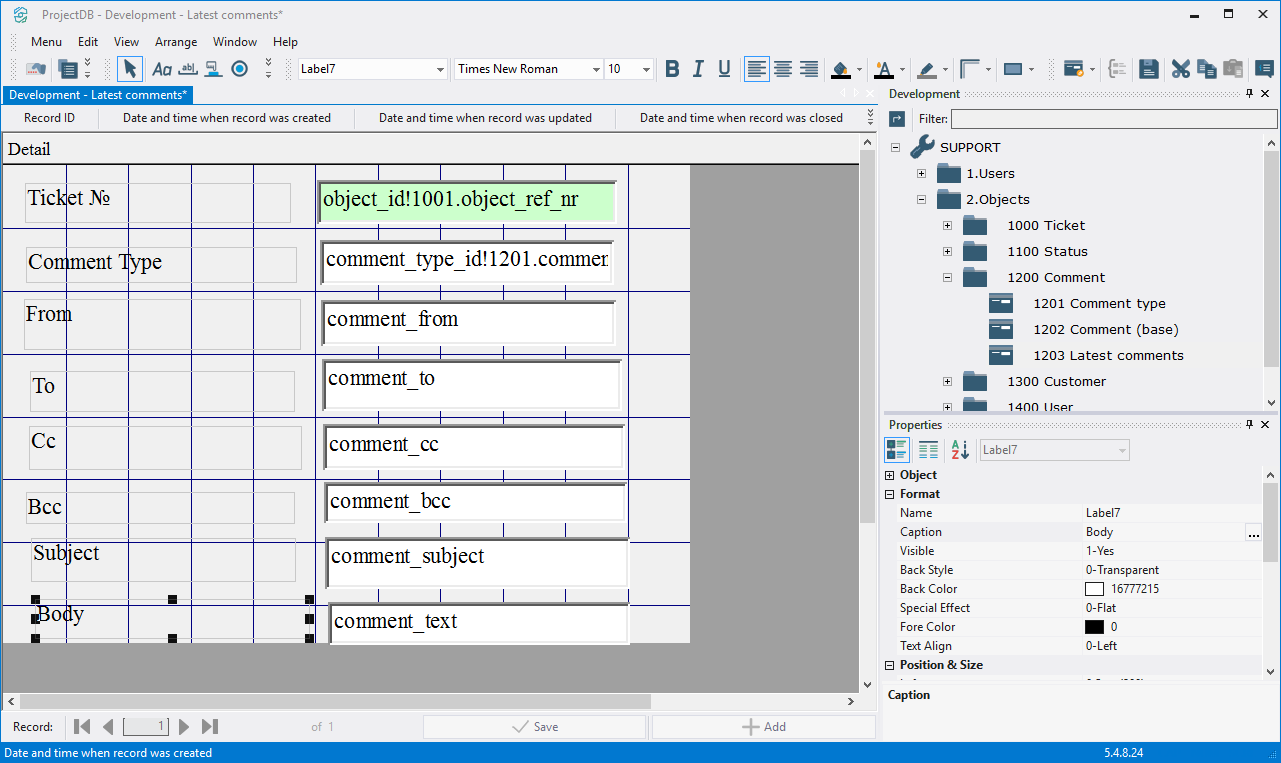1281x763 pixels.
Task: Toggle Italic formatting
Action: click(698, 69)
